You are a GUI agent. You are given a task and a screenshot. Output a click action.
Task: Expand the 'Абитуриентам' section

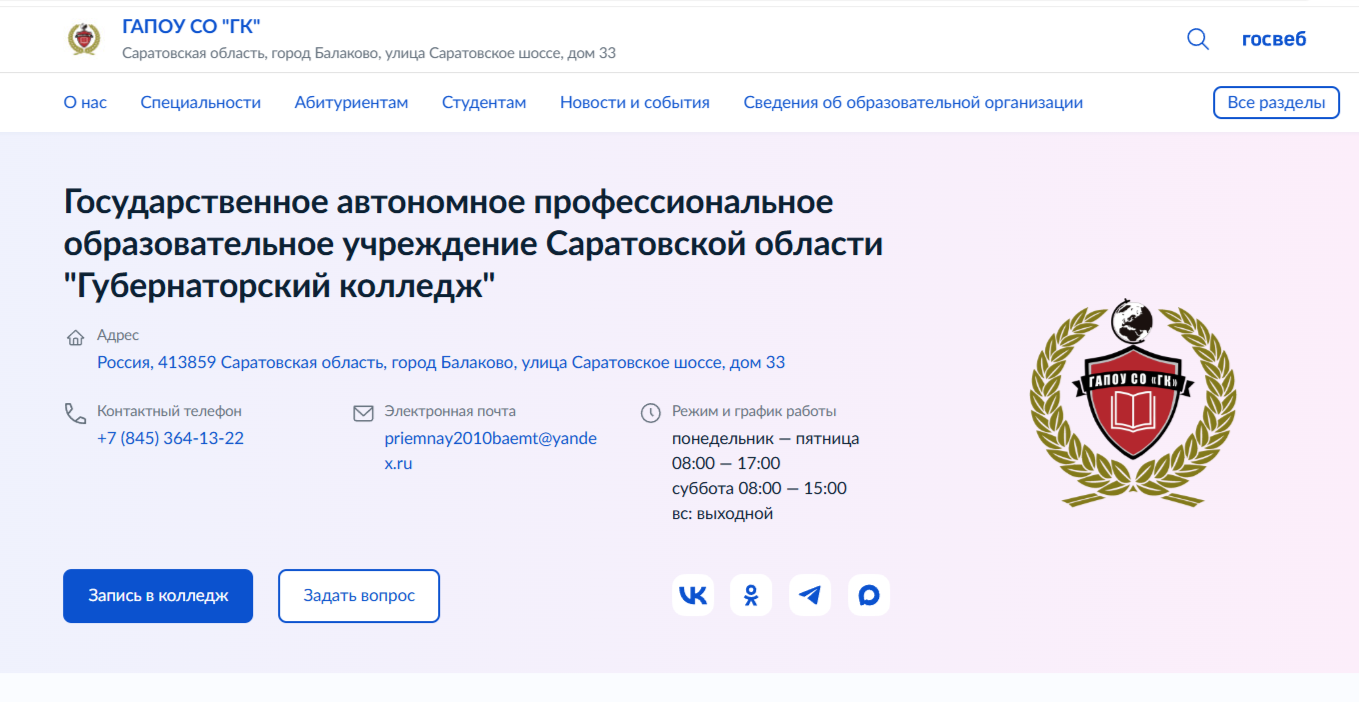coord(351,102)
